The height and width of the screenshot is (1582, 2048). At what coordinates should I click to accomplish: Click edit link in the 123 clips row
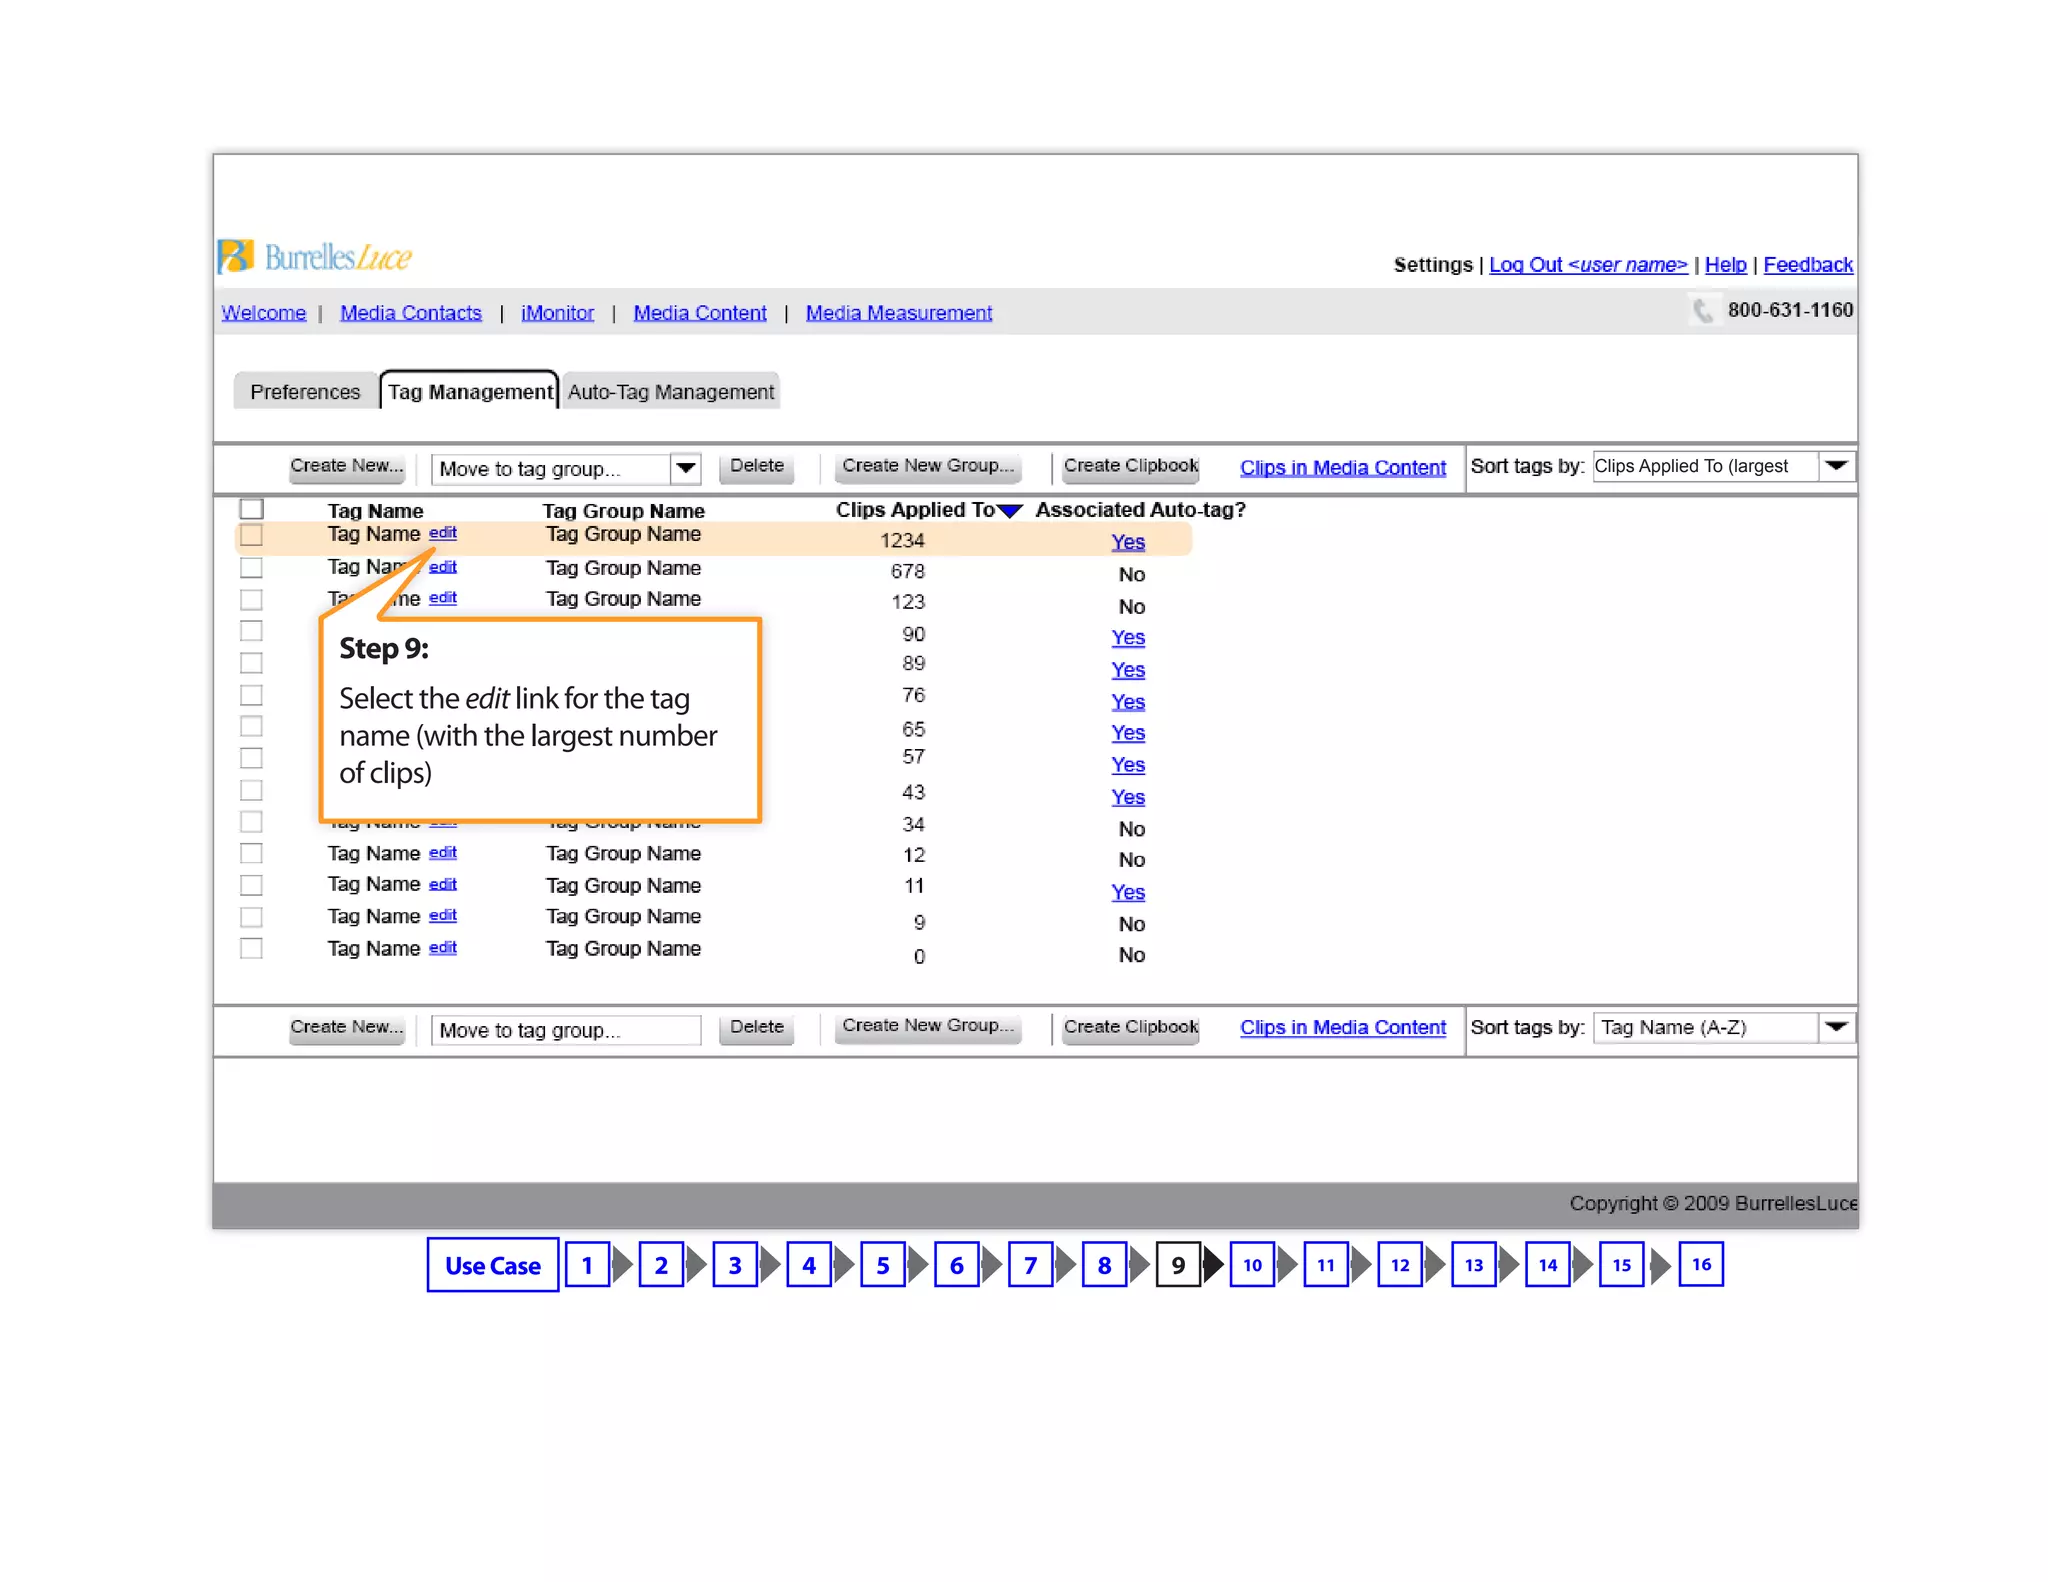click(443, 597)
